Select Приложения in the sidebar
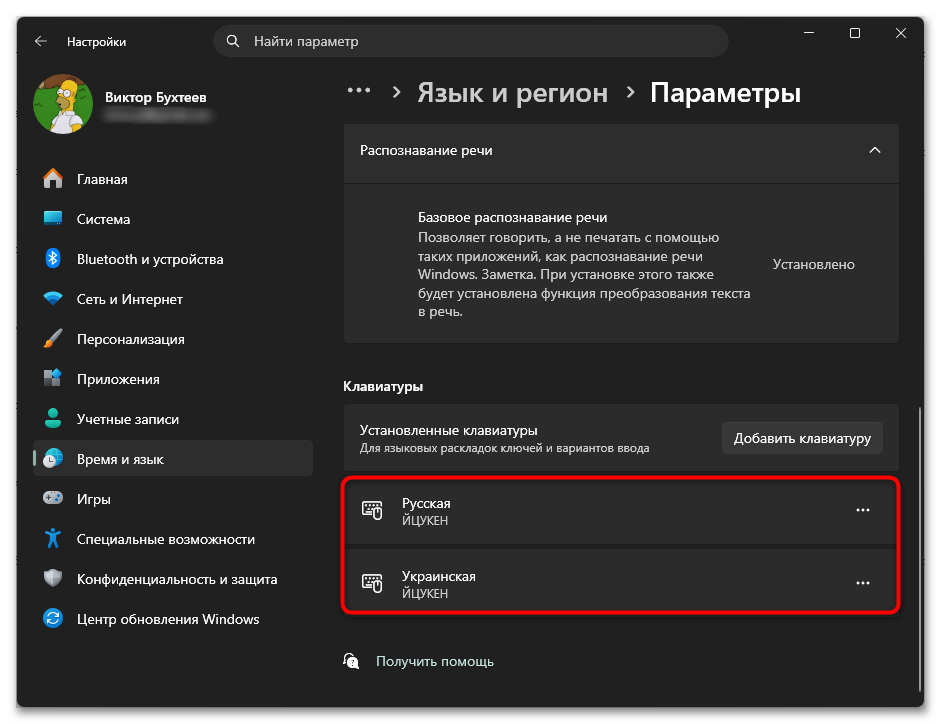Viewport: 941px width, 724px height. coord(173,378)
